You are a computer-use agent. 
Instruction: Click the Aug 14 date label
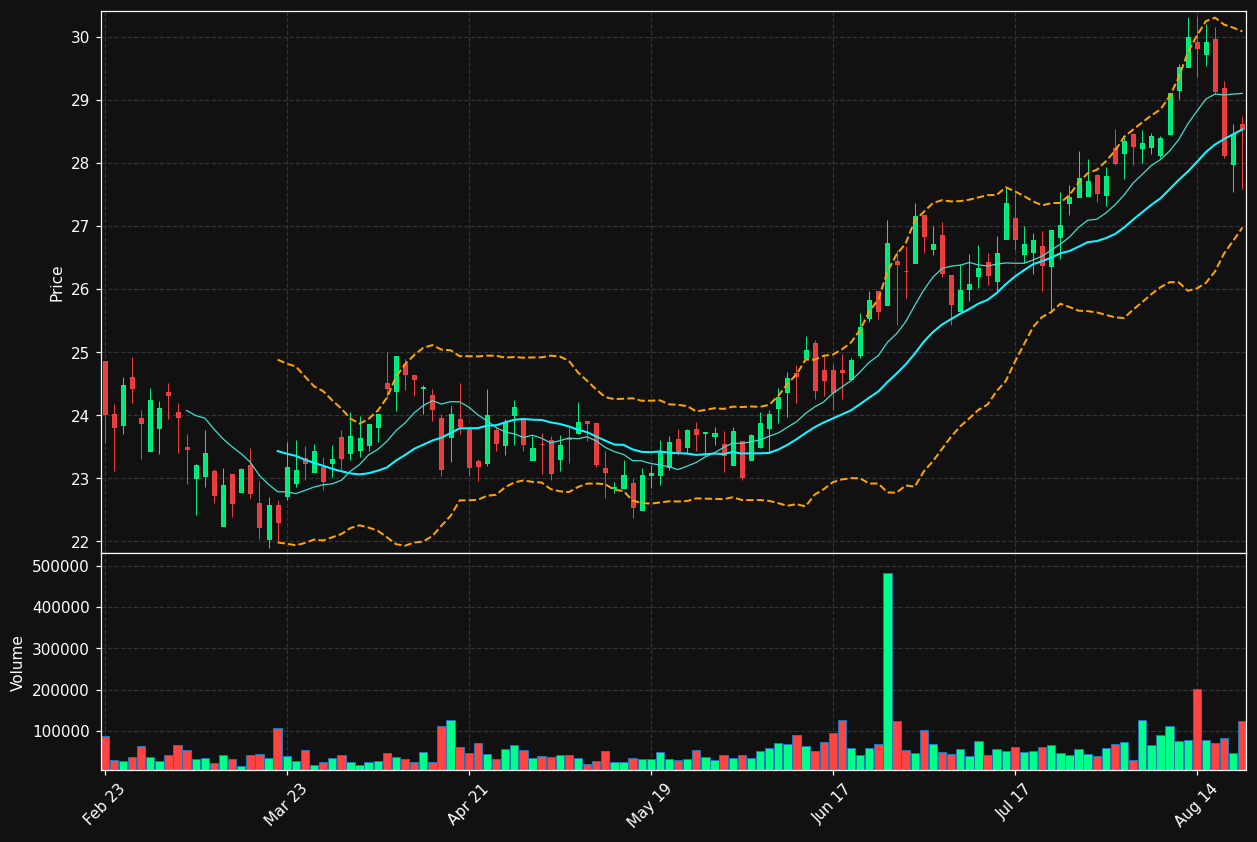click(1196, 804)
